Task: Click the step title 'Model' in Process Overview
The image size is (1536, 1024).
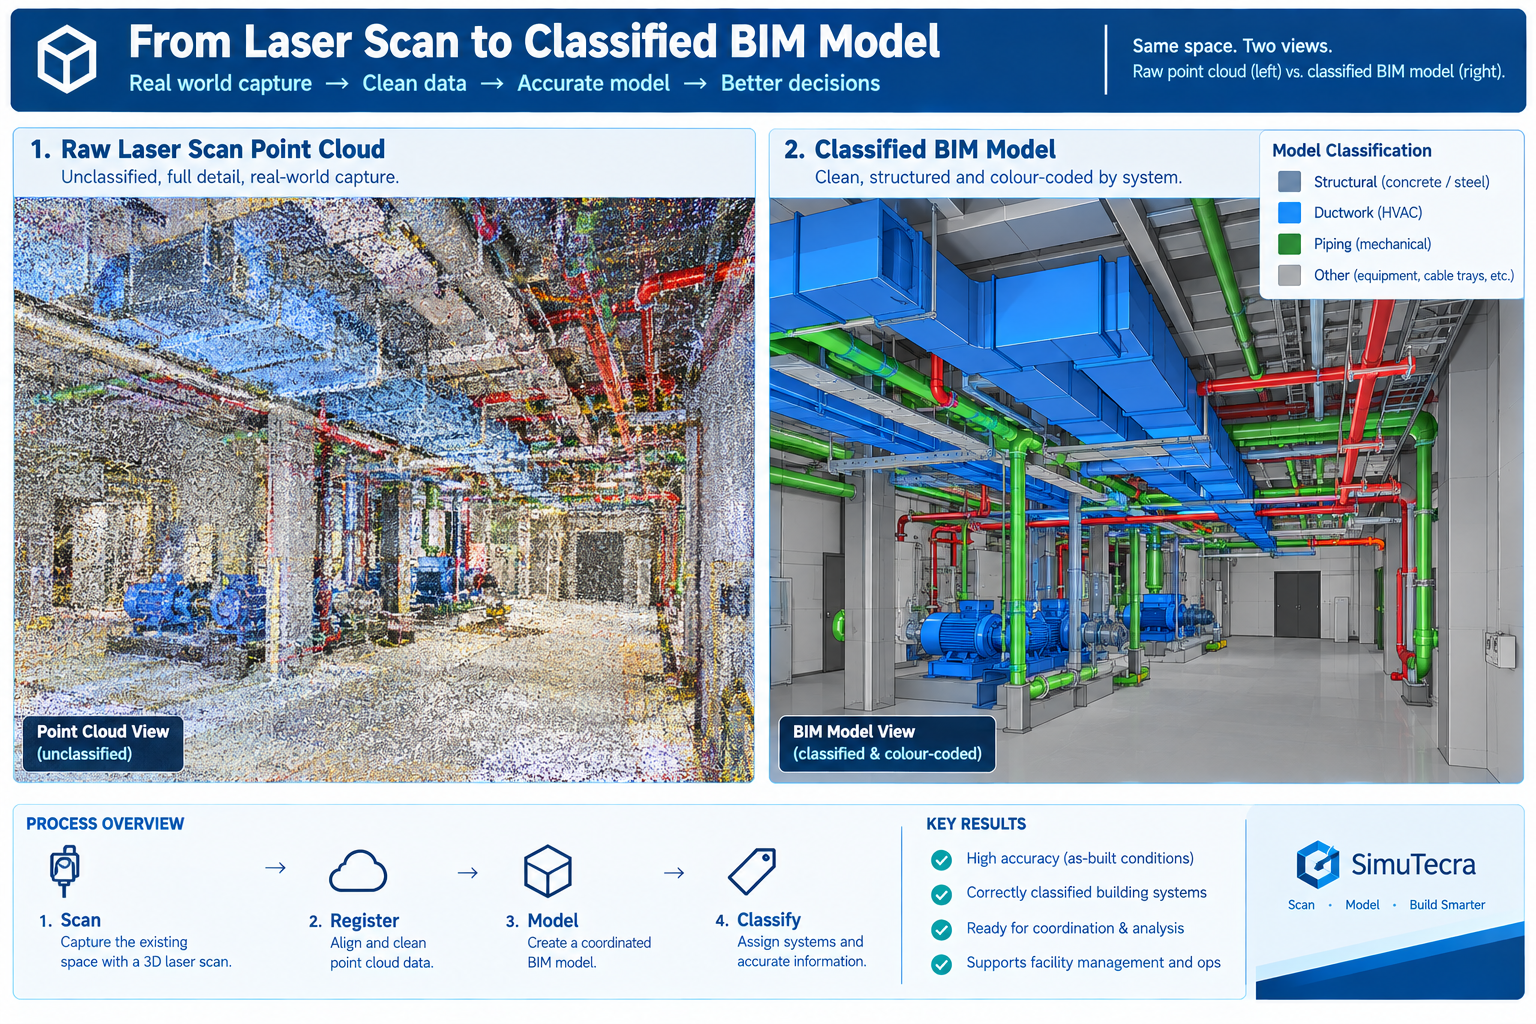Action: point(553,920)
